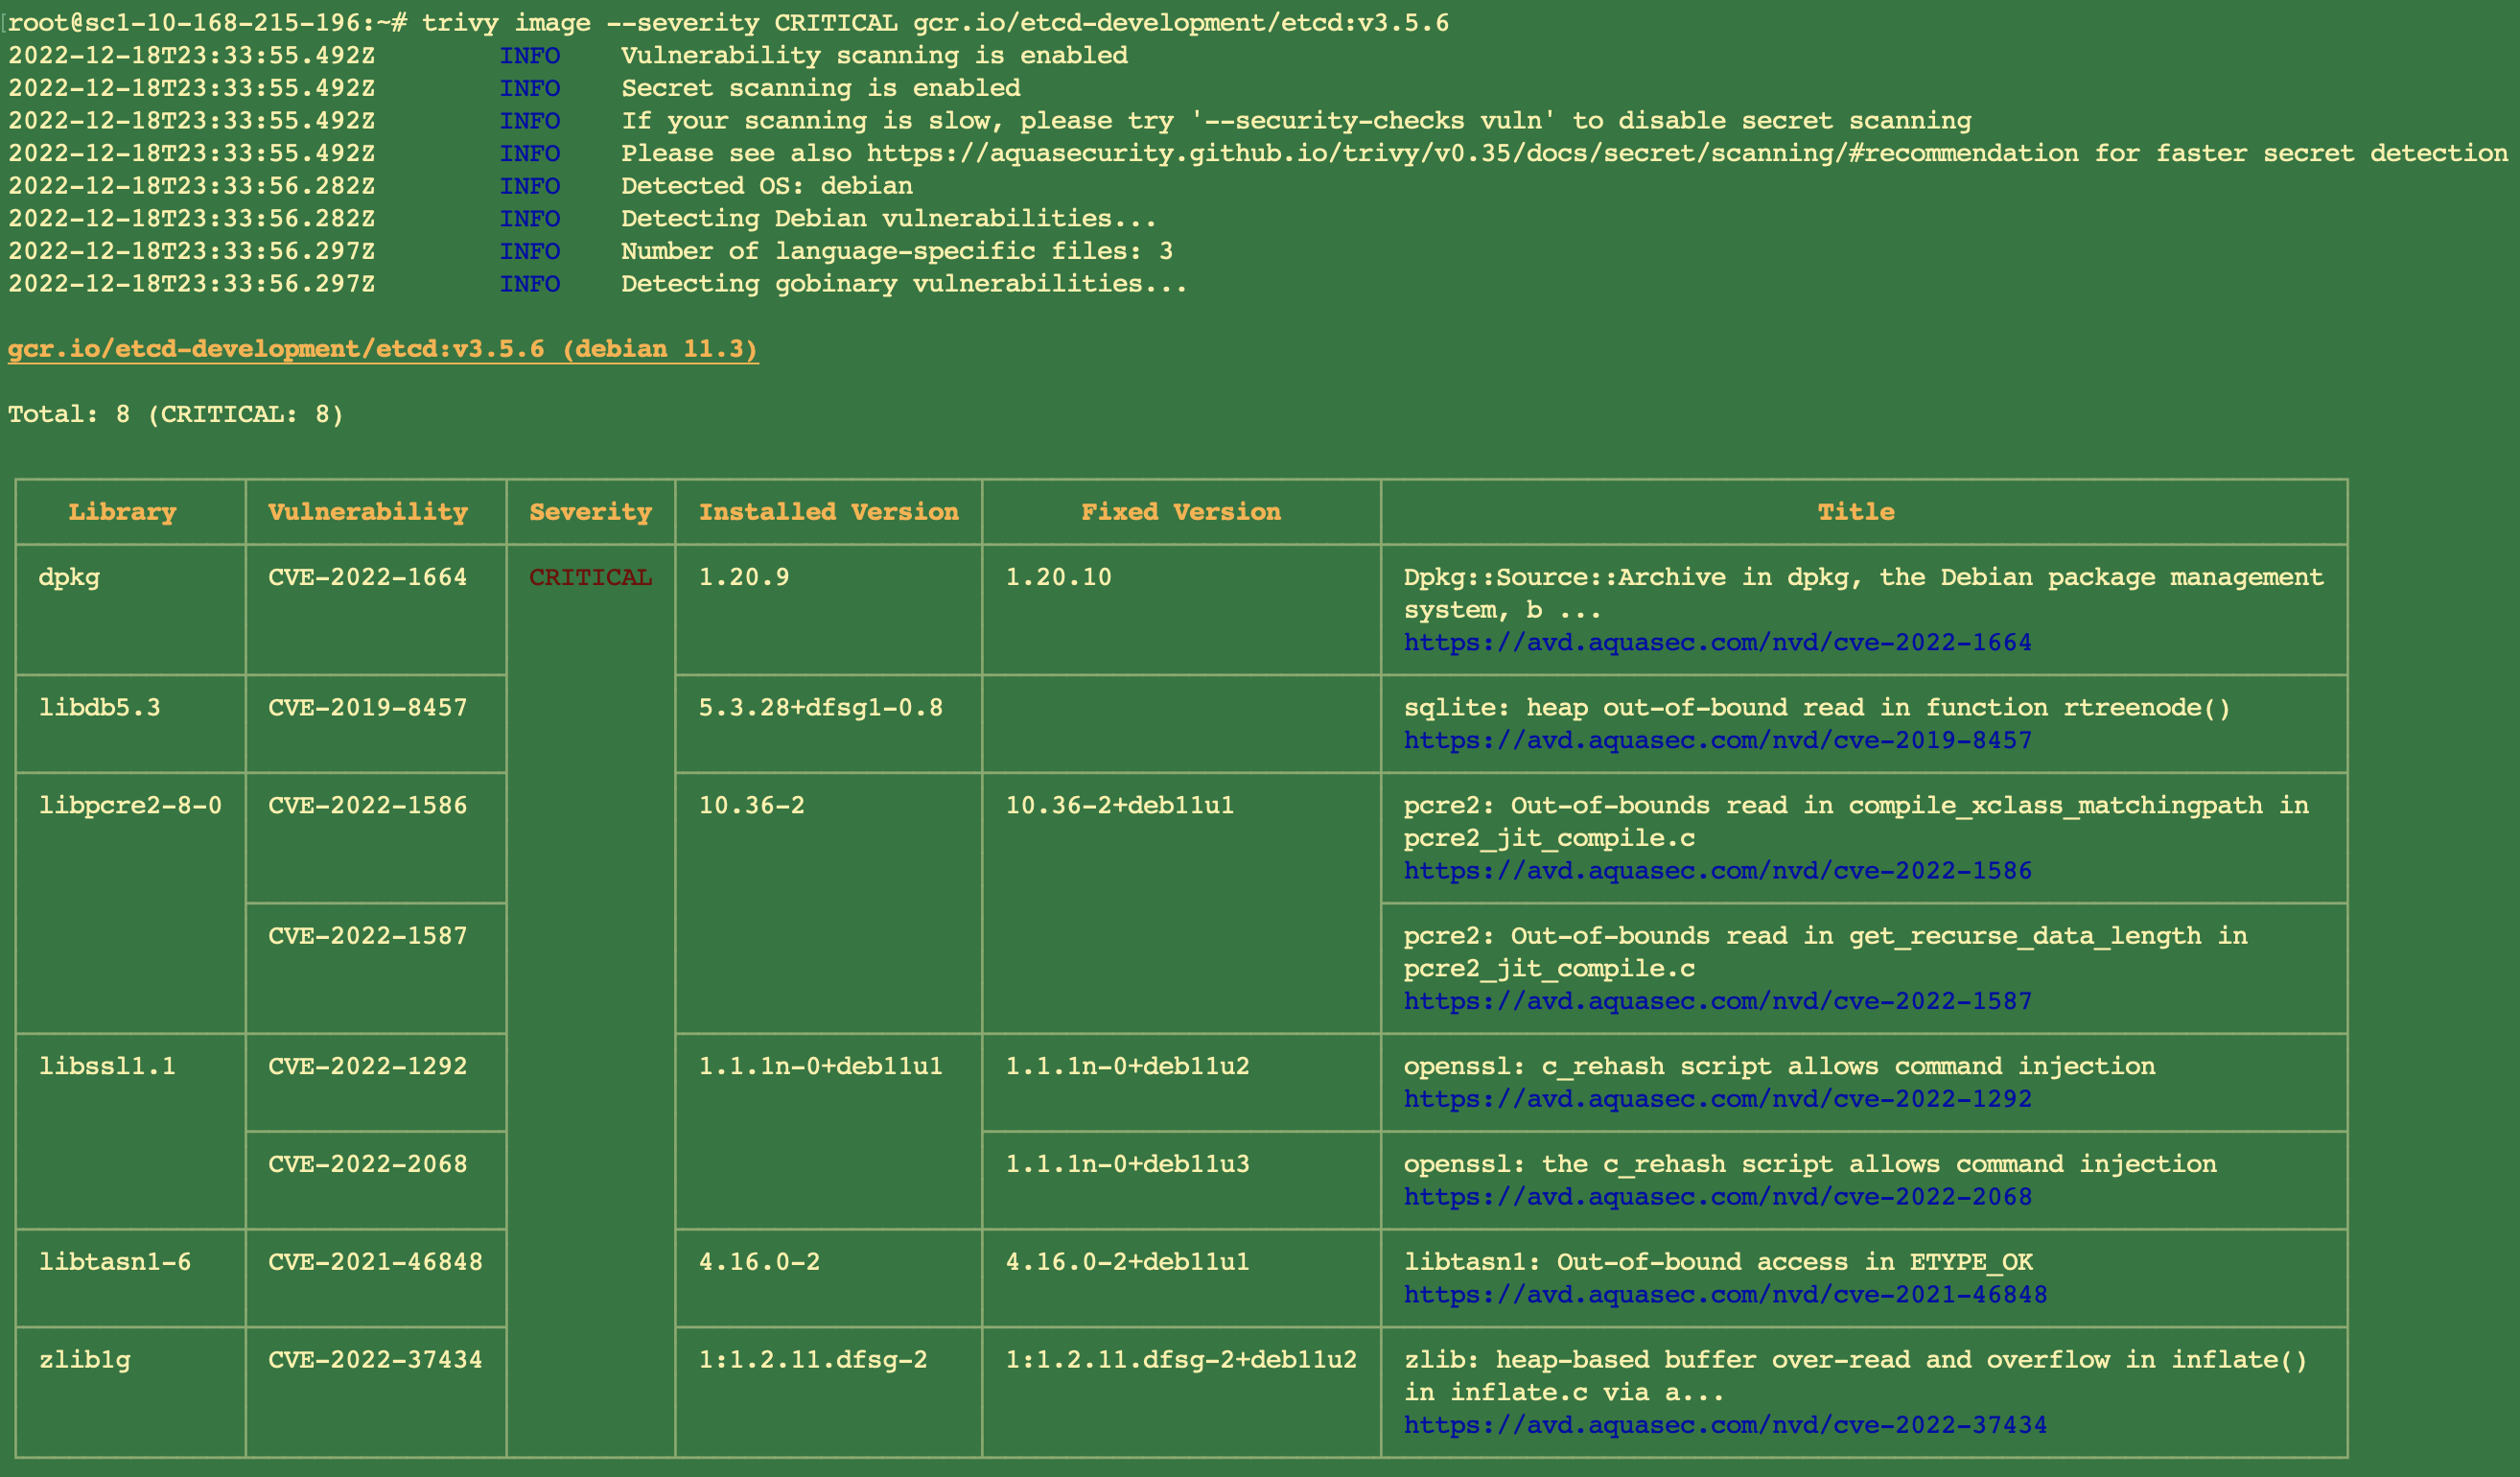The image size is (2520, 1477).
Task: Open the cve-2022-1586 aquasec link
Action: [1717, 870]
